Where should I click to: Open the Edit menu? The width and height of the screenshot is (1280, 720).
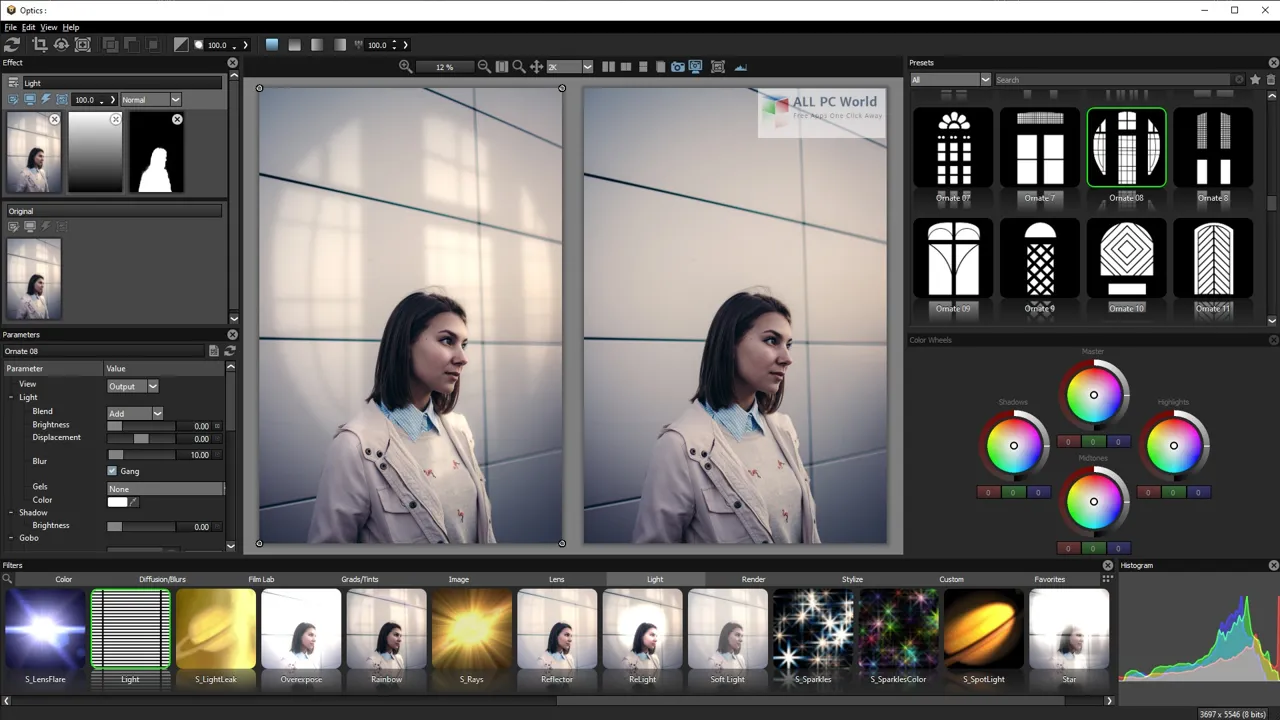click(29, 27)
